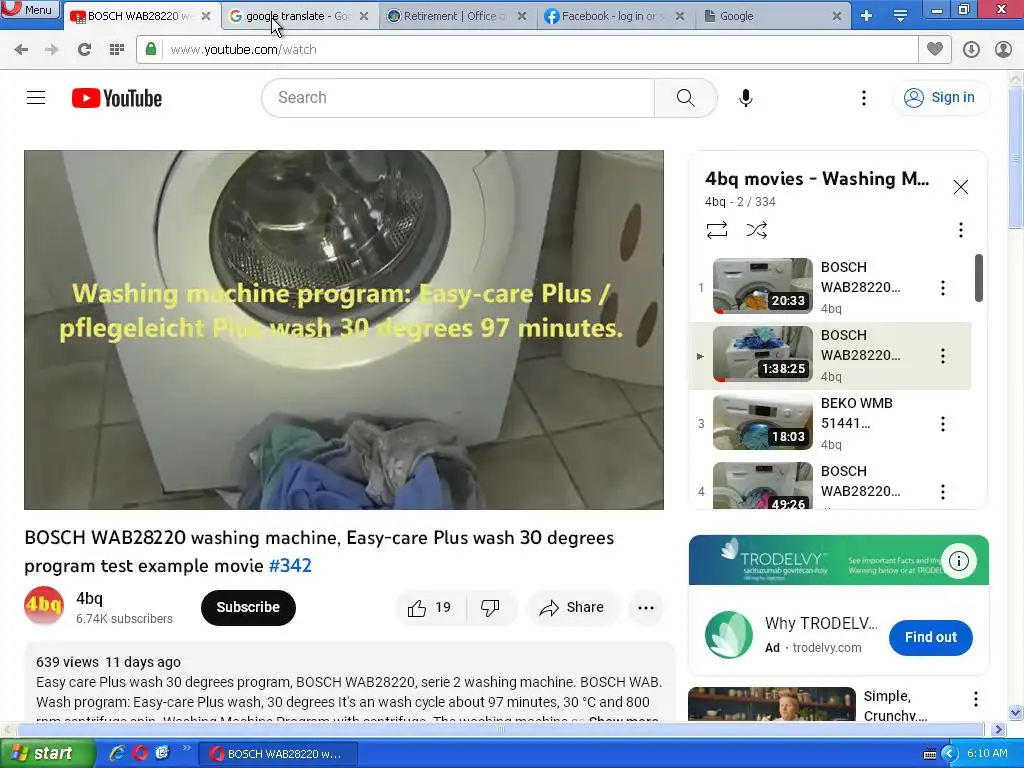The image size is (1024, 768).
Task: Open the YouTube hamburger guide menu
Action: coord(36,98)
